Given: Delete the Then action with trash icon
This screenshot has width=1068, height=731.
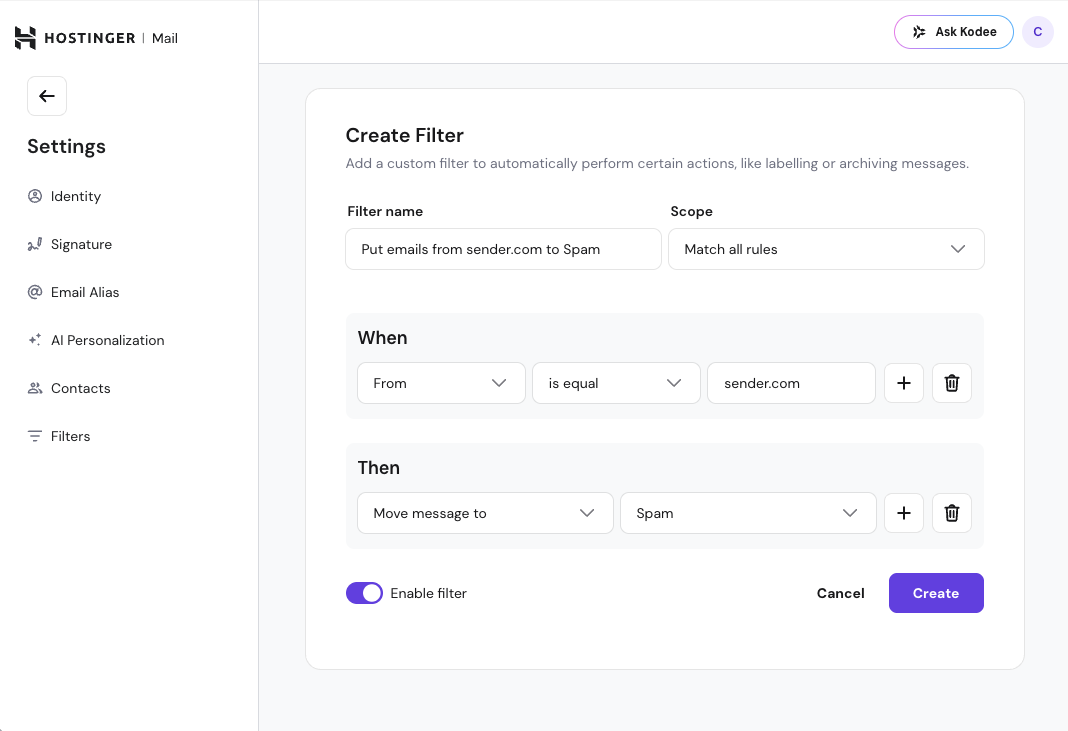Looking at the screenshot, I should point(951,513).
